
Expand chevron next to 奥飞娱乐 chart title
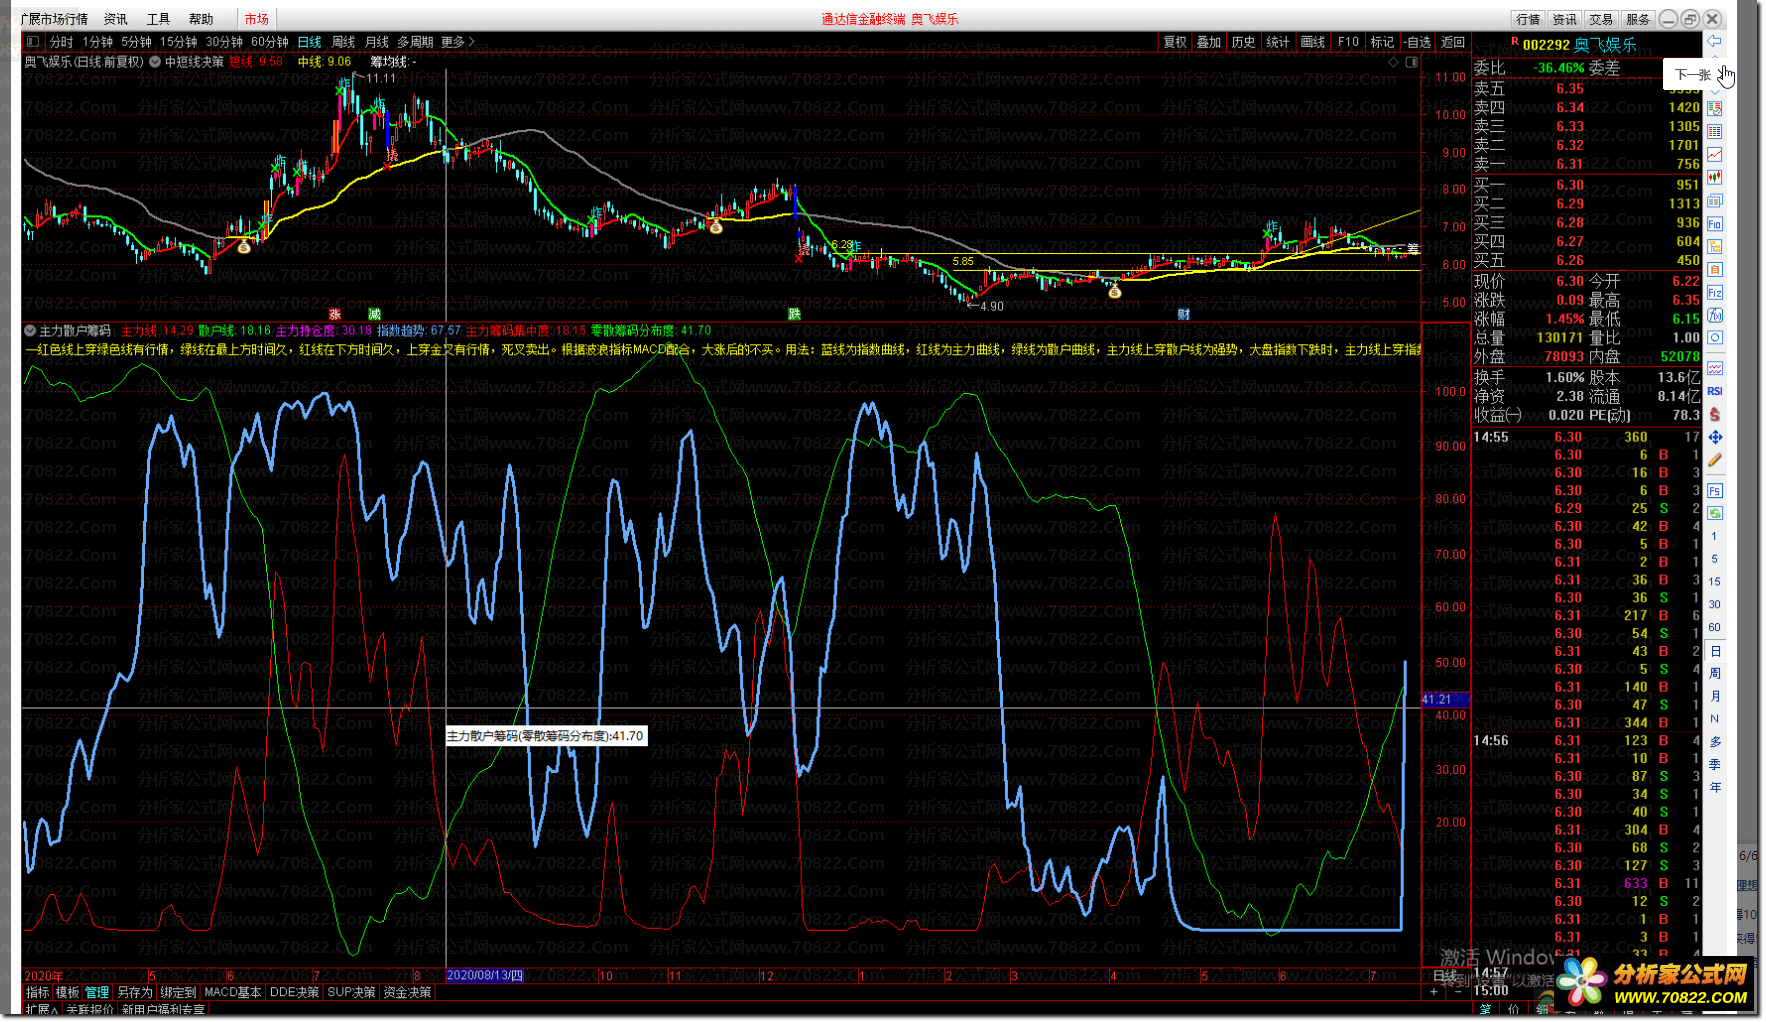pyautogui.click(x=155, y=62)
